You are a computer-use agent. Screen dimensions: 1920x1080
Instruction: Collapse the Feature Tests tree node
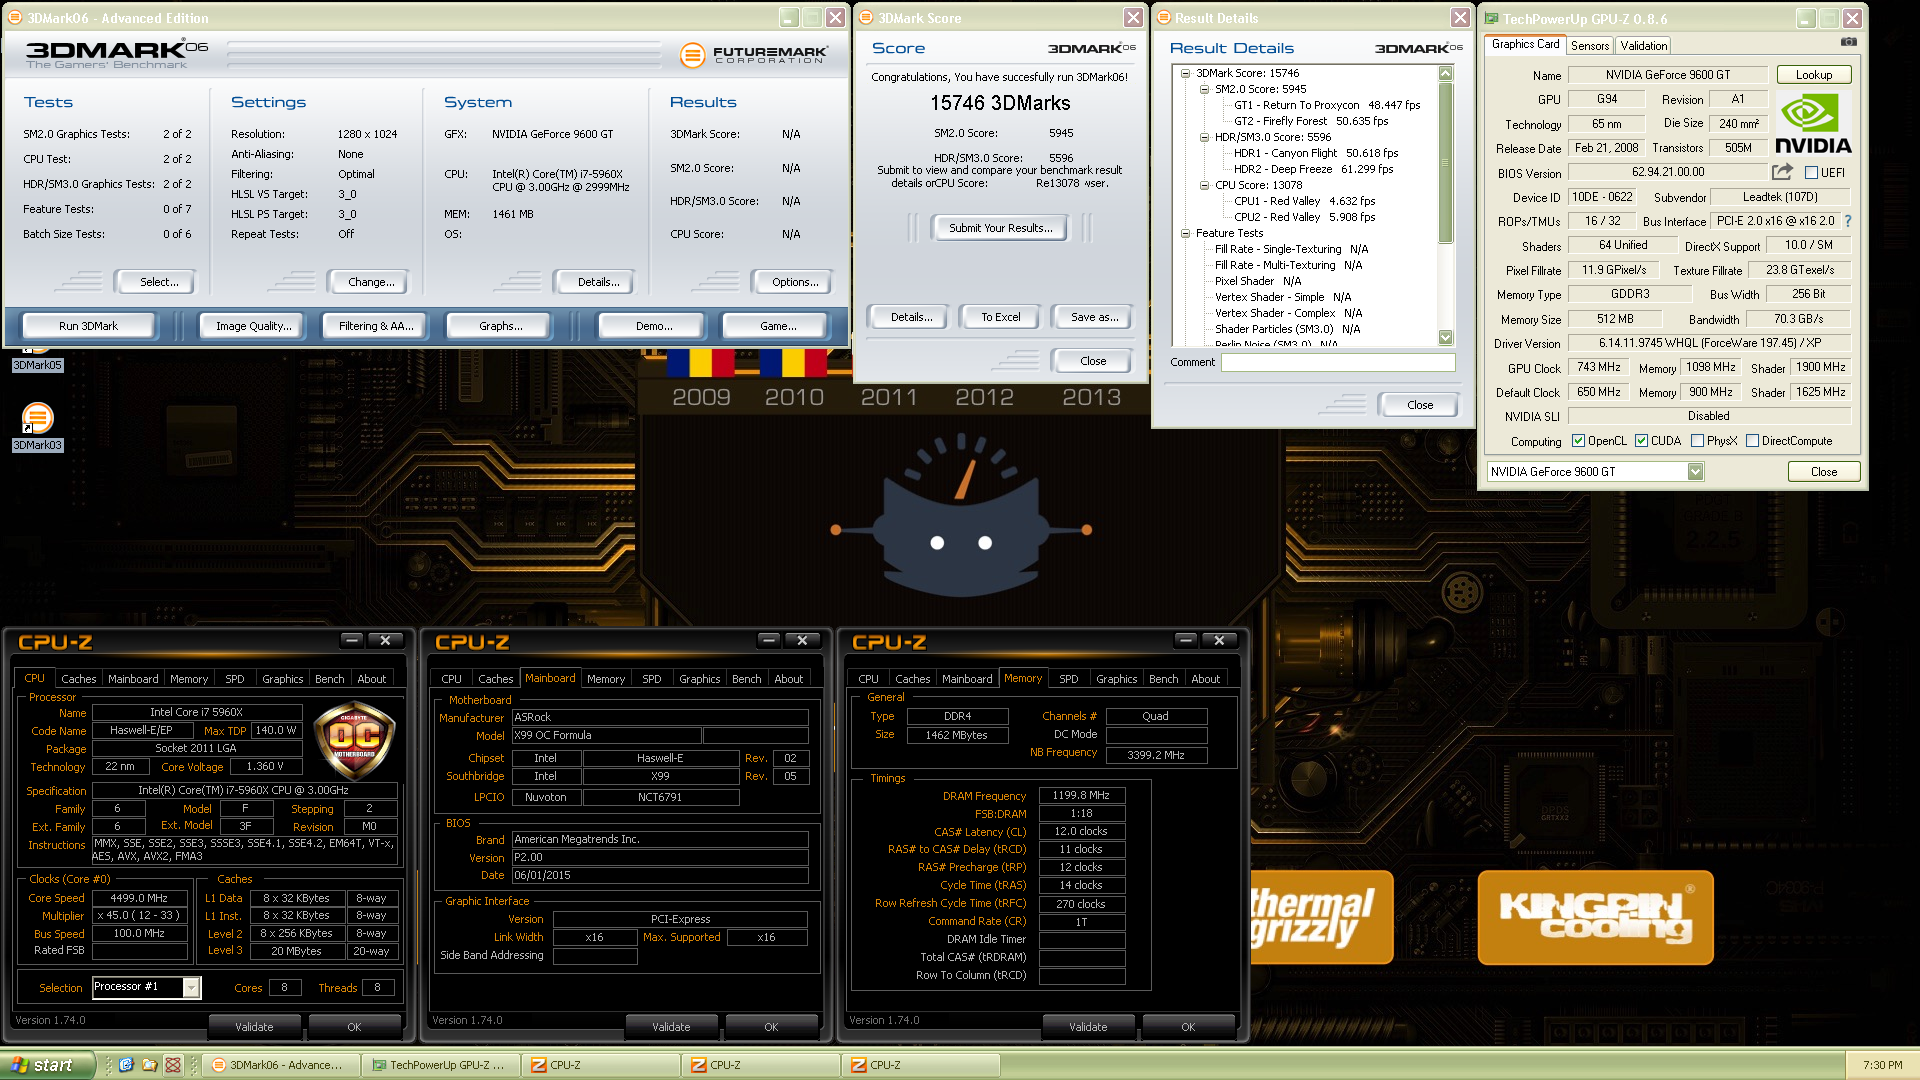(x=1185, y=233)
